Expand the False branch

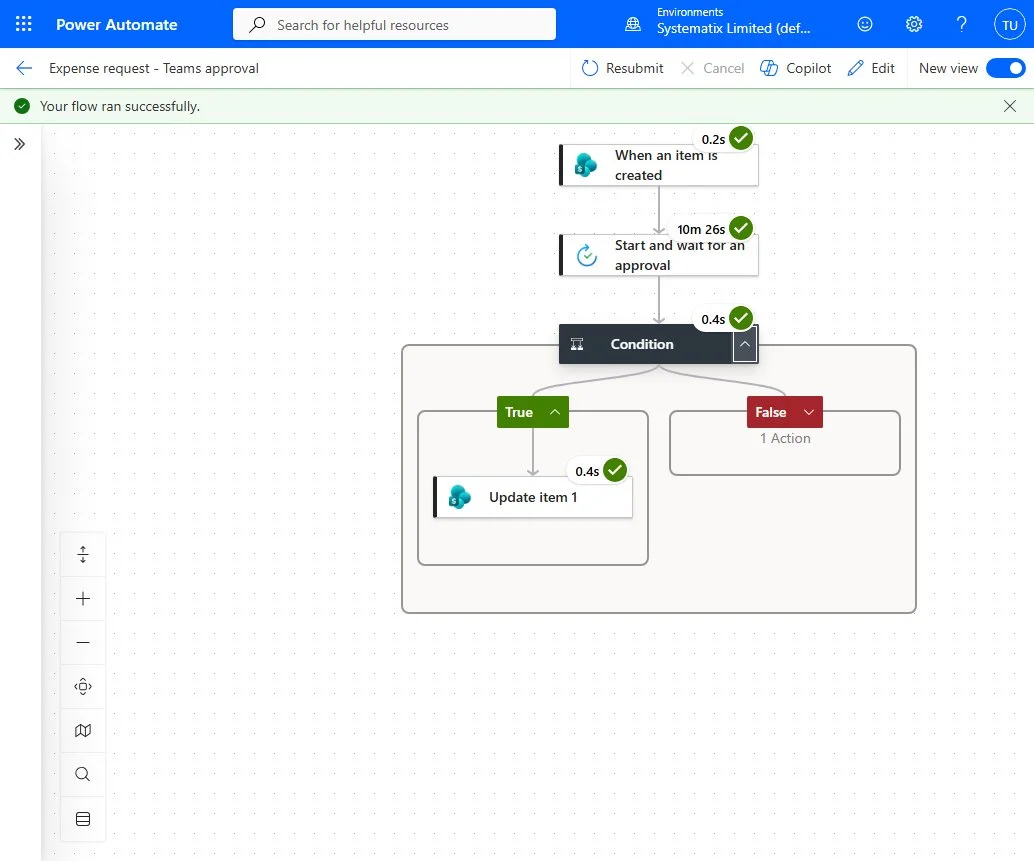point(785,412)
